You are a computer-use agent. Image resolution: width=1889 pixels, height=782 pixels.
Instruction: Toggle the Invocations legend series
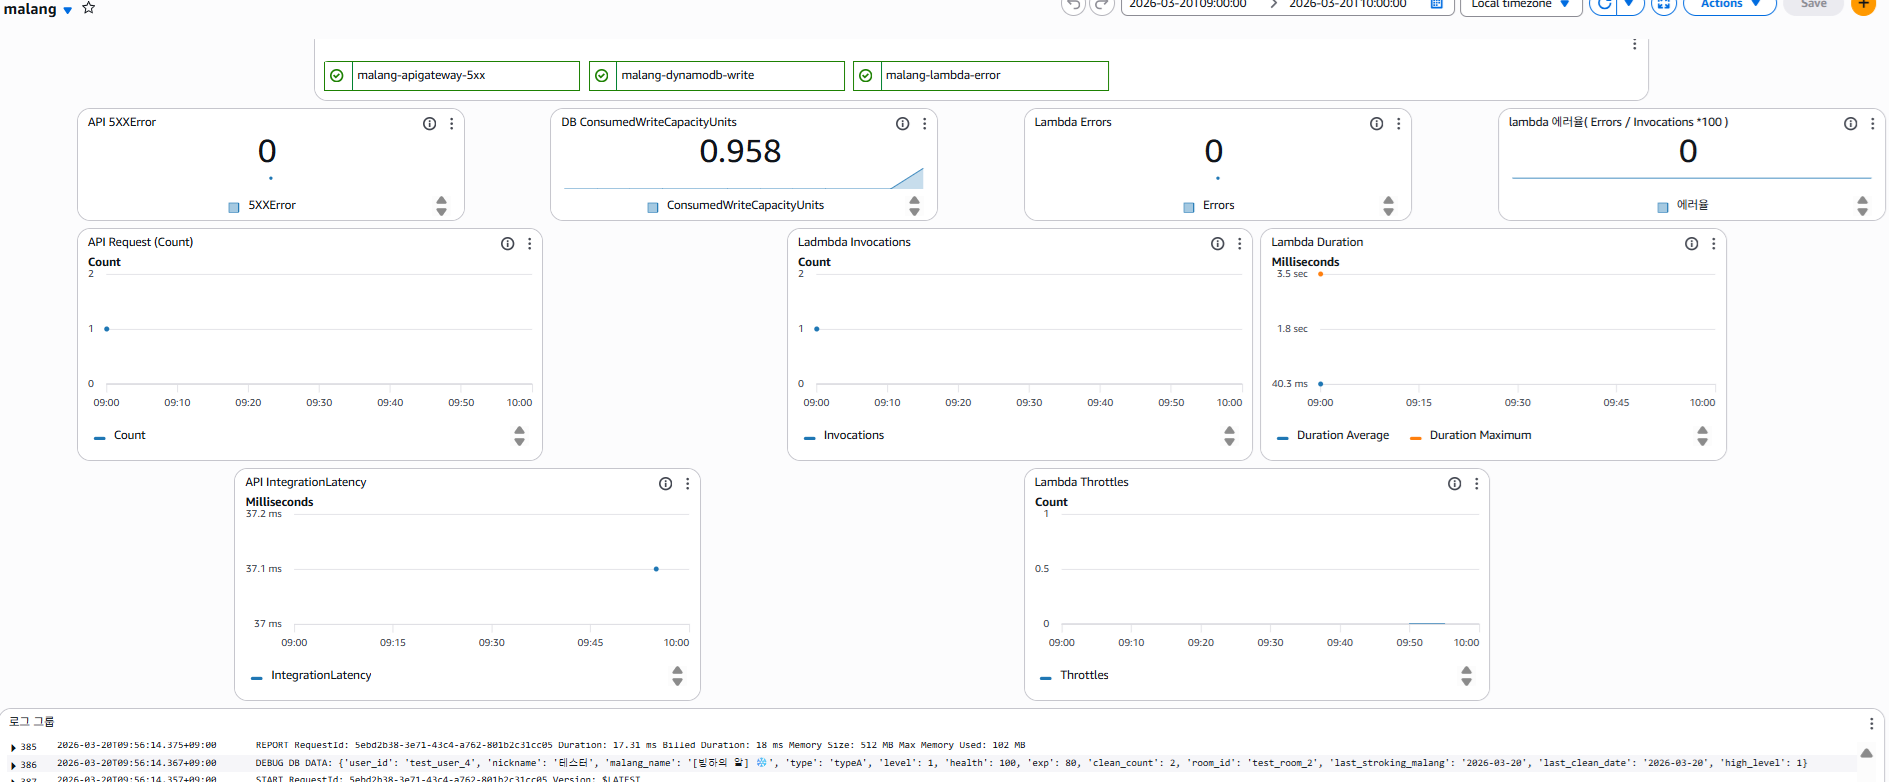[x=853, y=436]
